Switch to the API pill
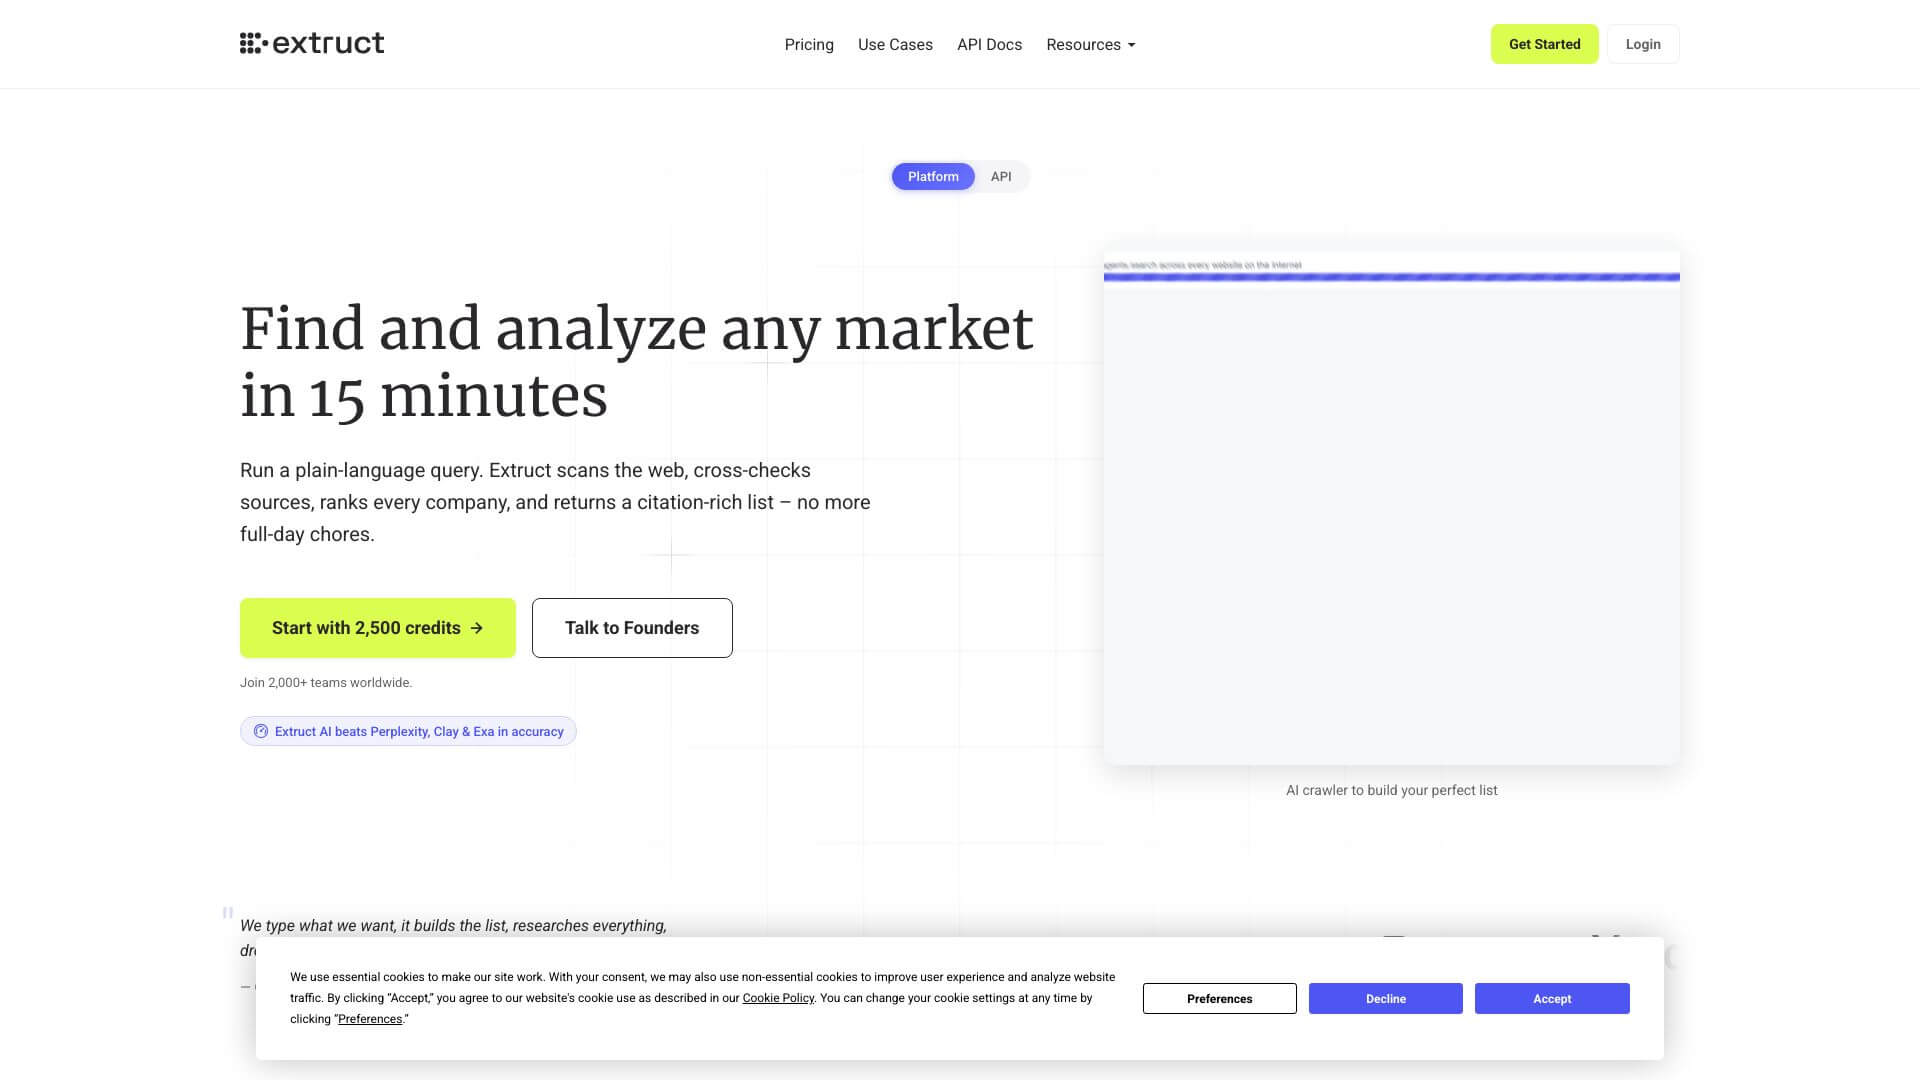The height and width of the screenshot is (1080, 1920). coord(1001,176)
